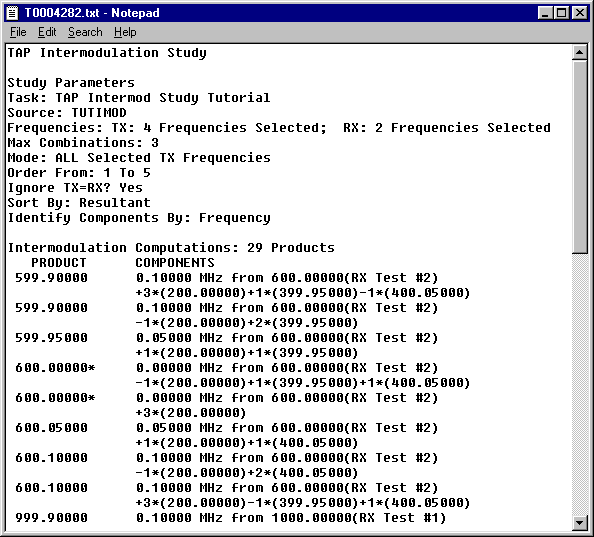Click the first 599.90000 product value
The image size is (594, 537).
click(52, 278)
